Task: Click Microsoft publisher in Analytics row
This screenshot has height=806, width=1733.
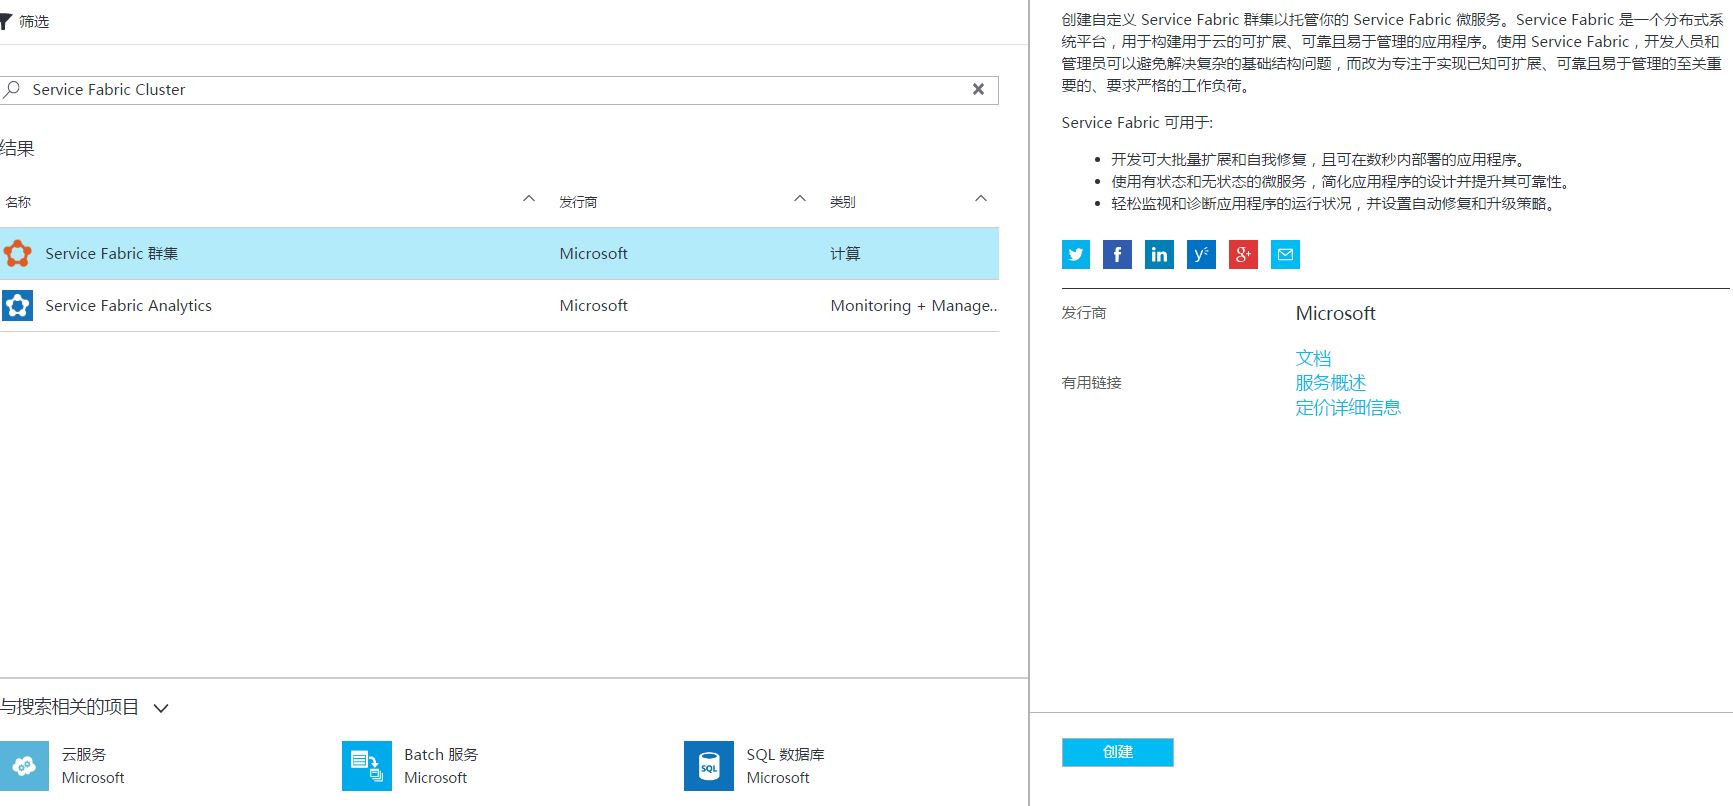Action: pos(594,306)
